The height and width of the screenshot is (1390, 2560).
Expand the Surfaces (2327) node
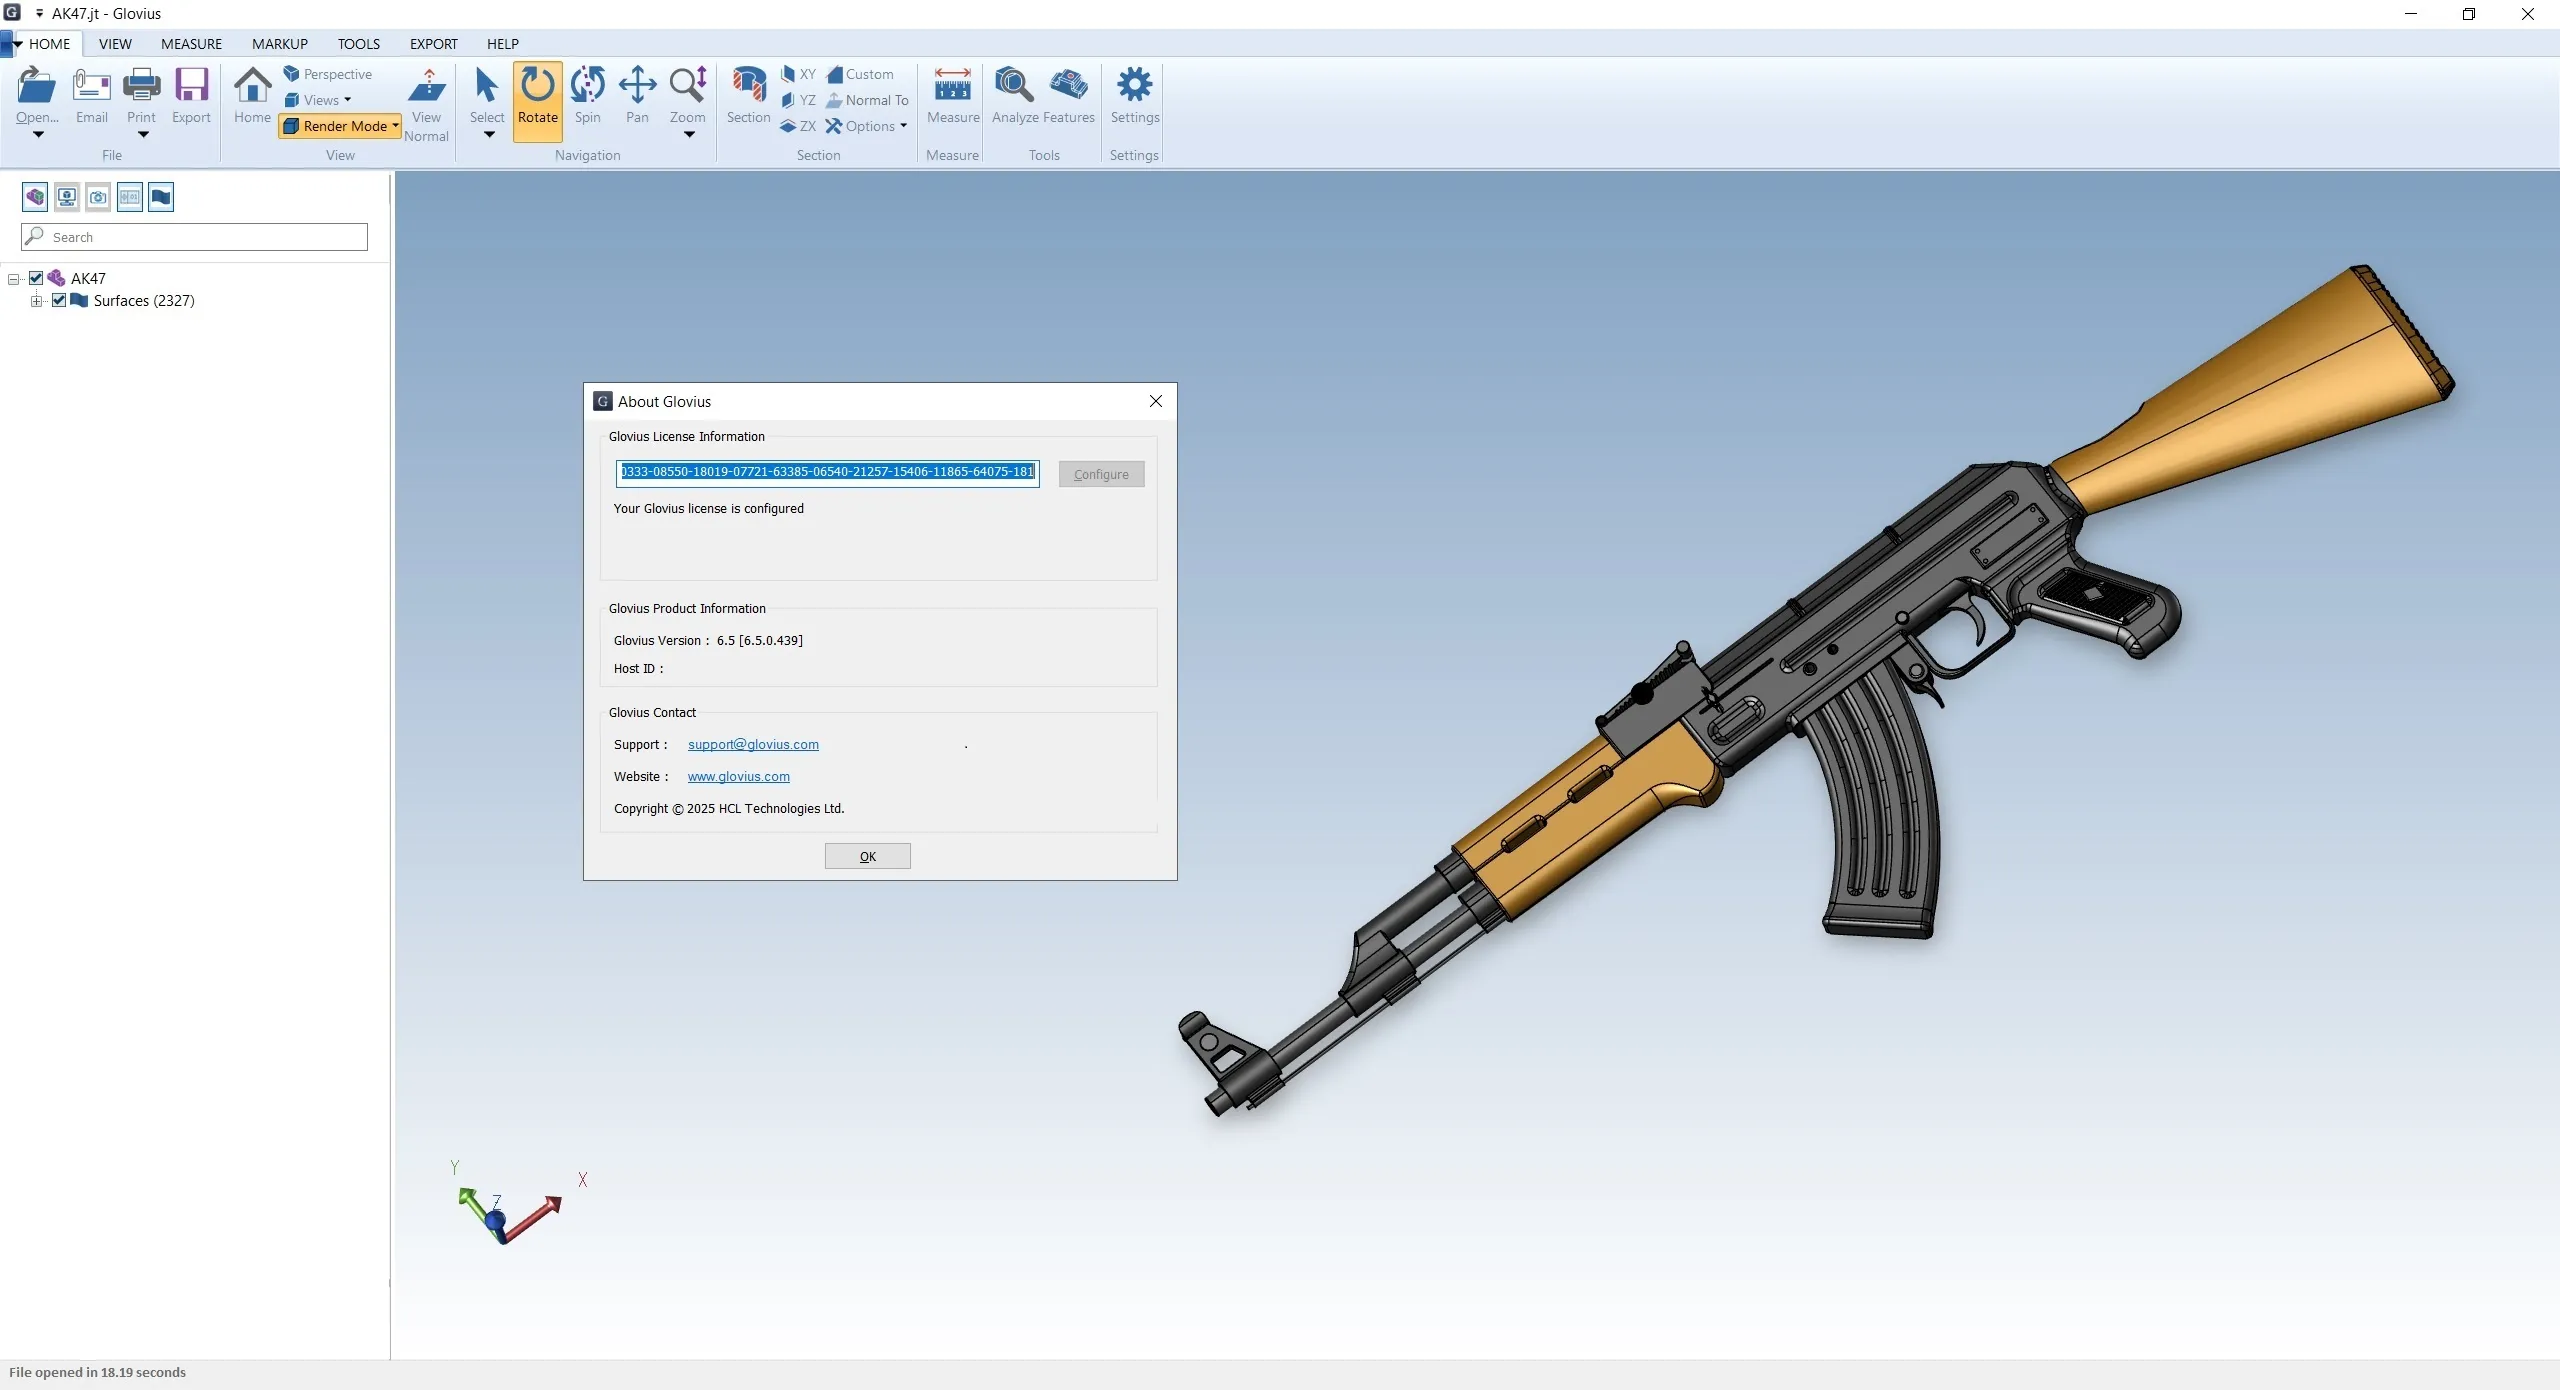36,301
